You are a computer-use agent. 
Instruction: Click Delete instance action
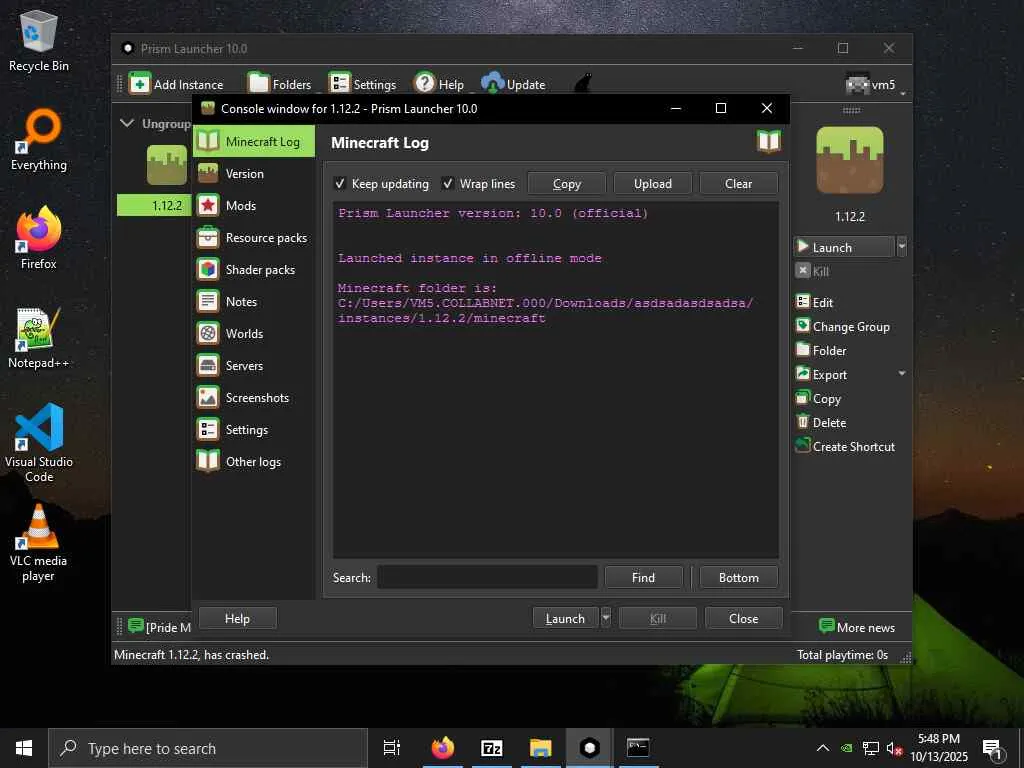(x=821, y=423)
